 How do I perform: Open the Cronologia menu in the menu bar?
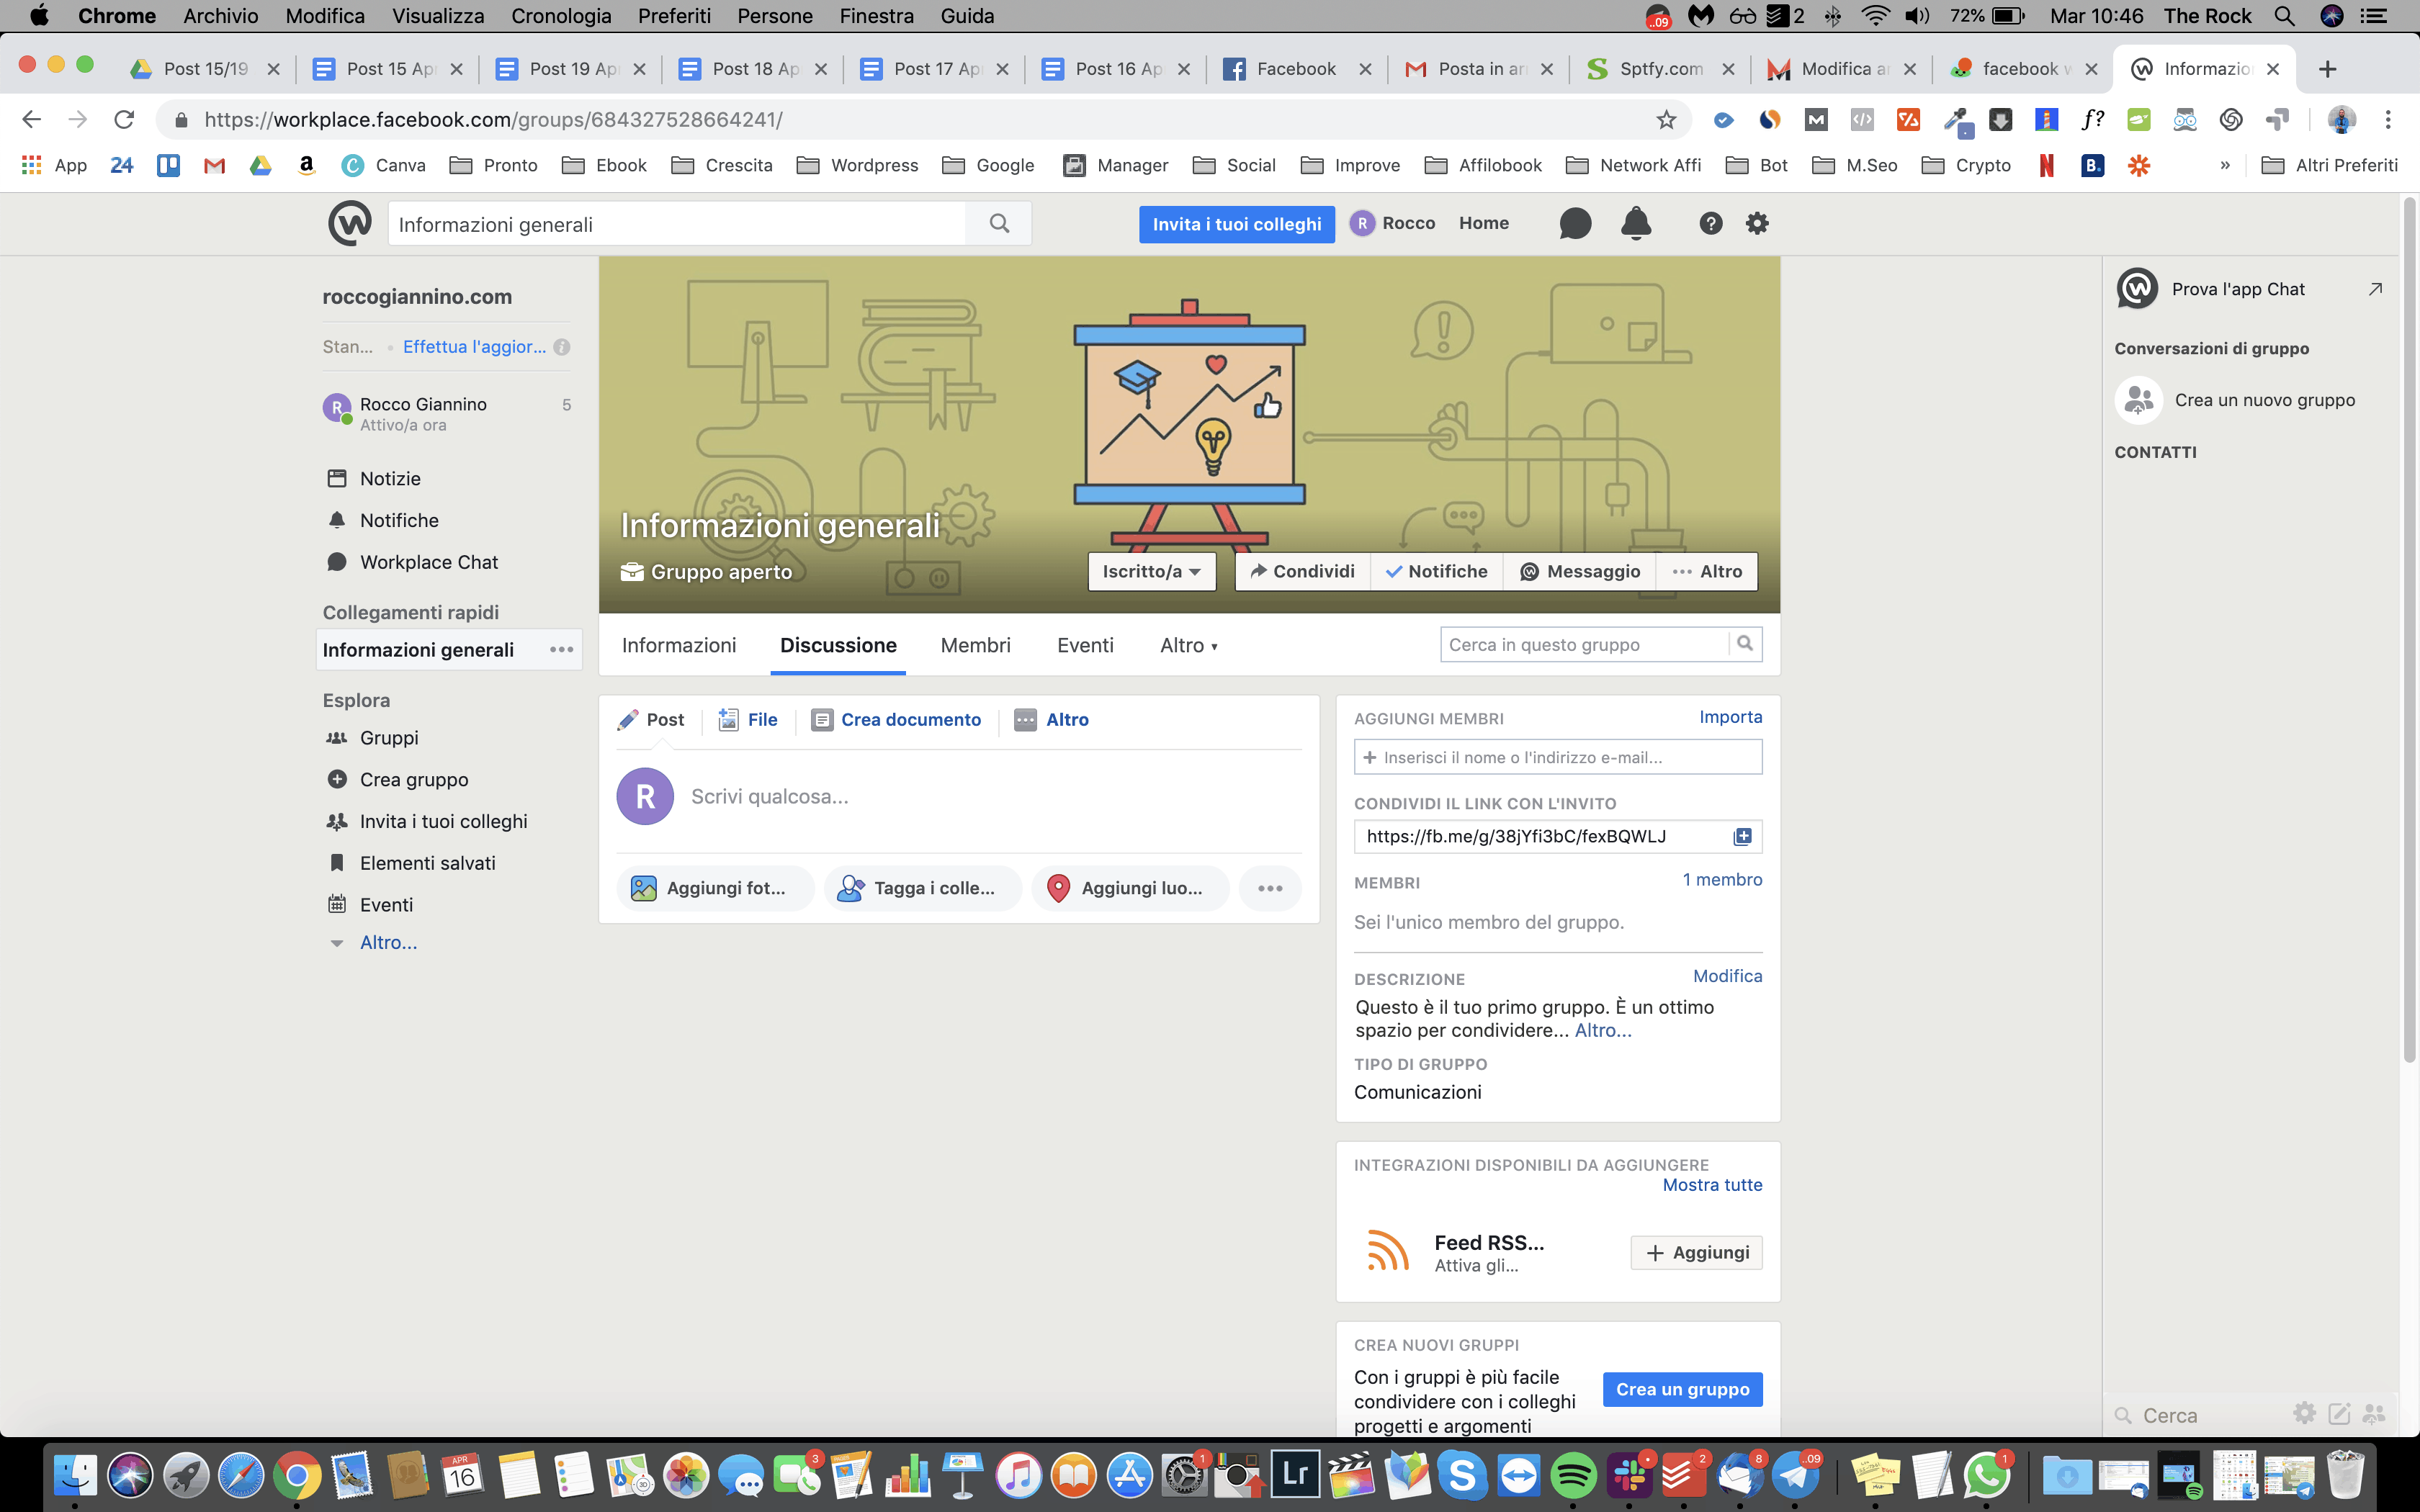click(561, 15)
